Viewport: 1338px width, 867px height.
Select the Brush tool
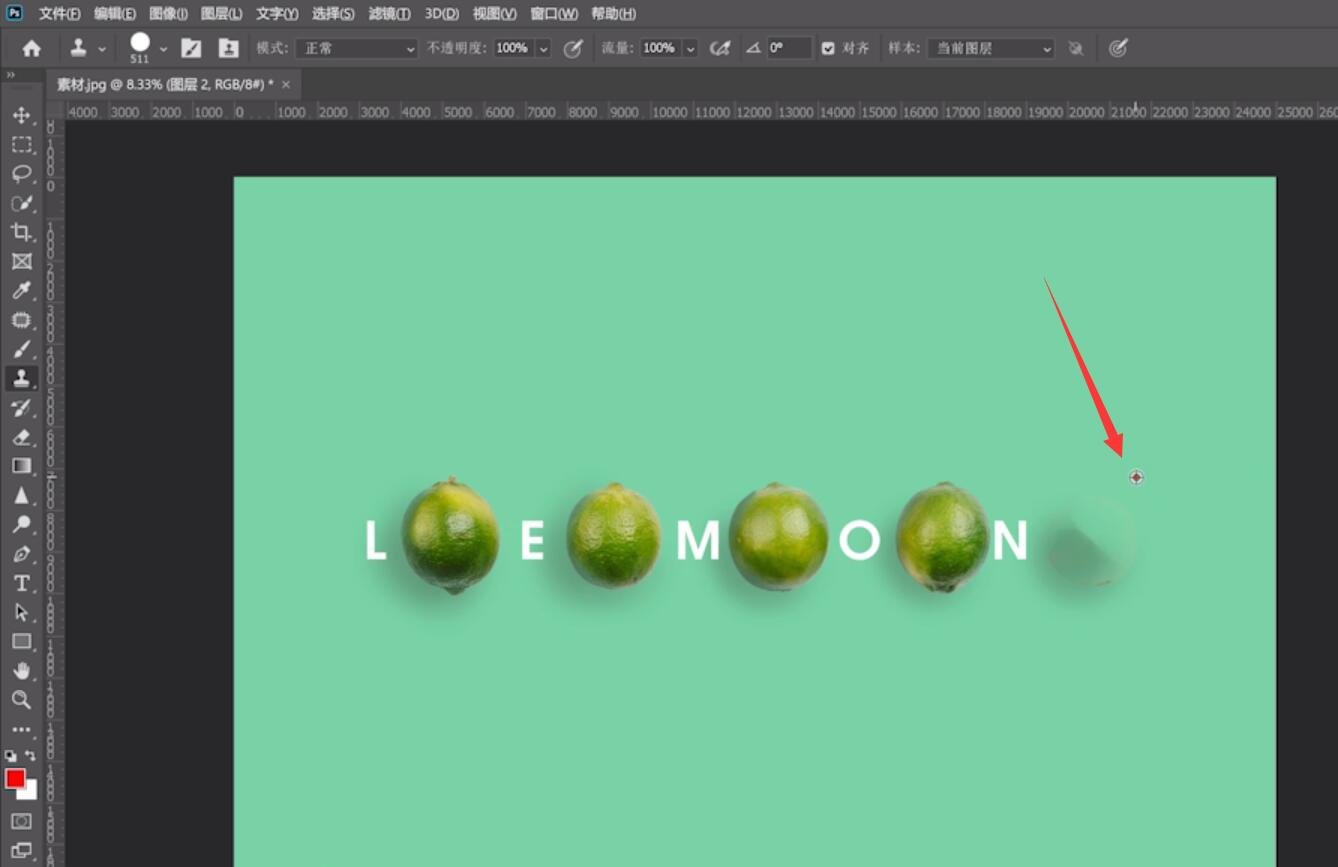pyautogui.click(x=21, y=349)
